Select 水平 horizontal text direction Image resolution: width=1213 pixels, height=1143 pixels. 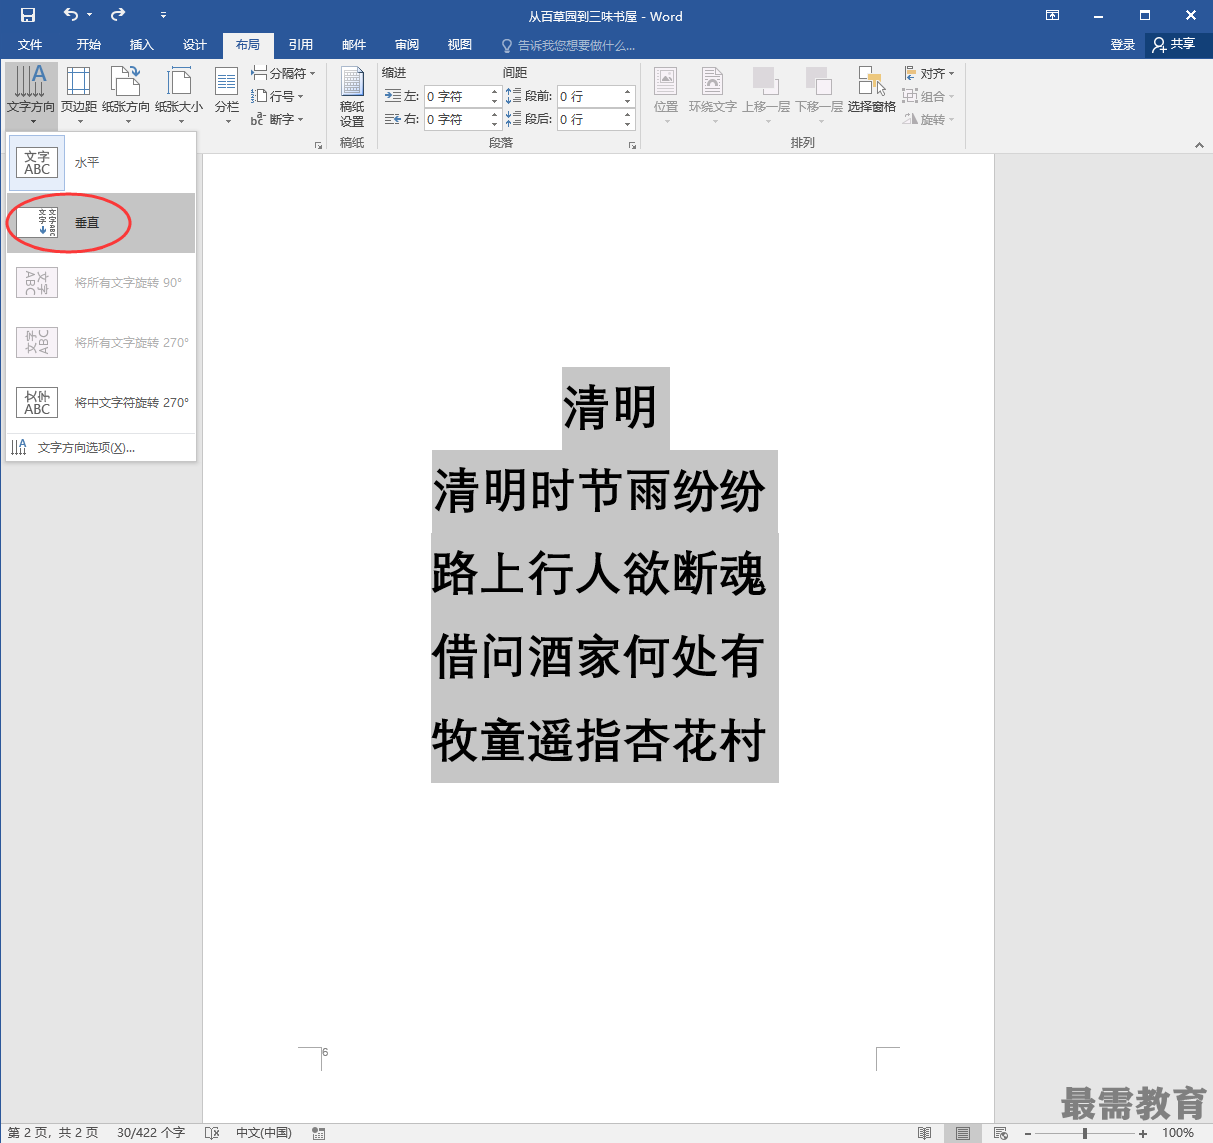pos(101,163)
